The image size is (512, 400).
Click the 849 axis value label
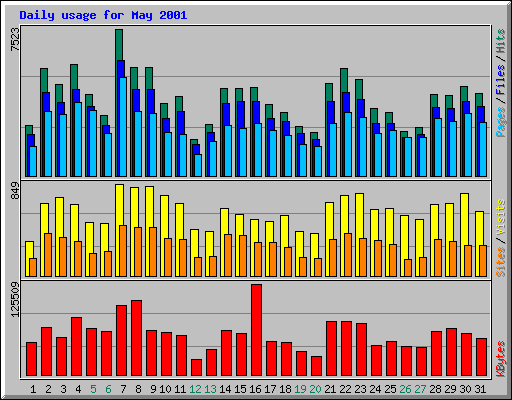click(x=15, y=191)
